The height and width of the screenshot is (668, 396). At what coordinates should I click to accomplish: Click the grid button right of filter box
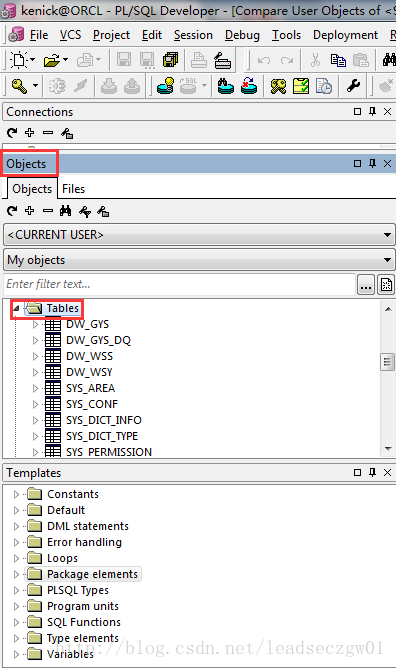[x=386, y=285]
